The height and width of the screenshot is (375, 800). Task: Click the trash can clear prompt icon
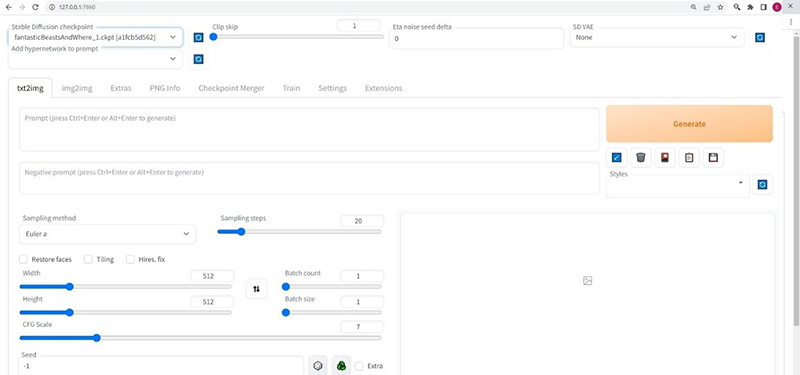(x=641, y=158)
